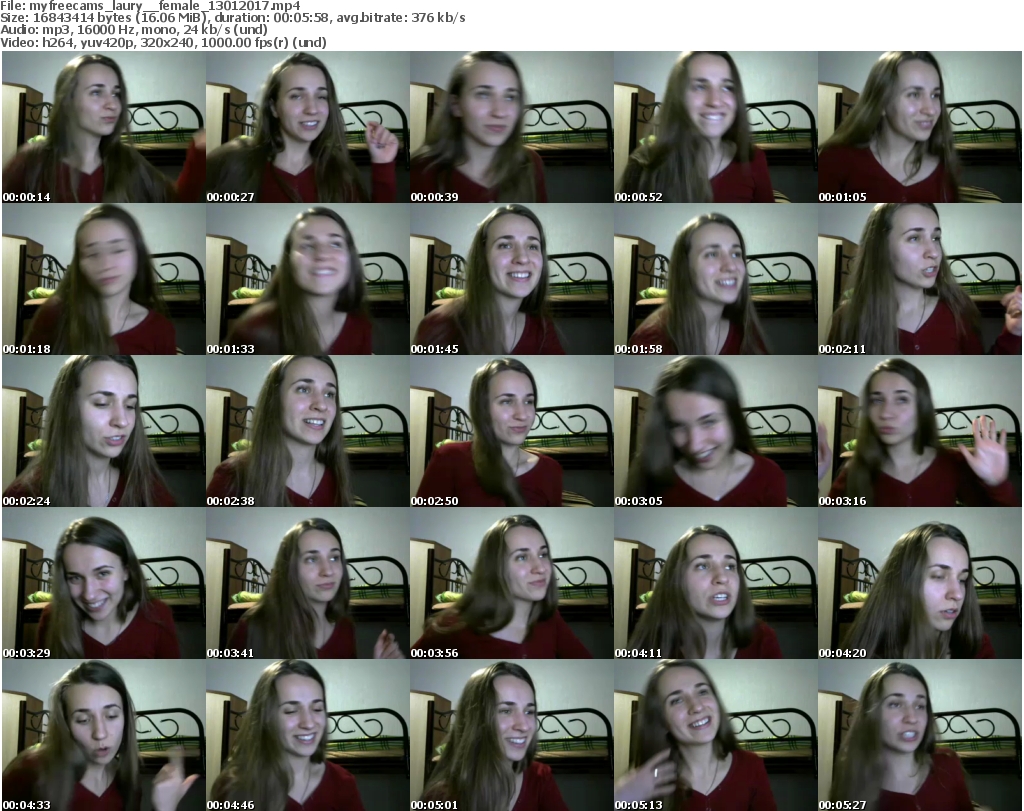Click the Video h264 info line
Image resolution: width=1024 pixels, height=811 pixels.
[163, 42]
